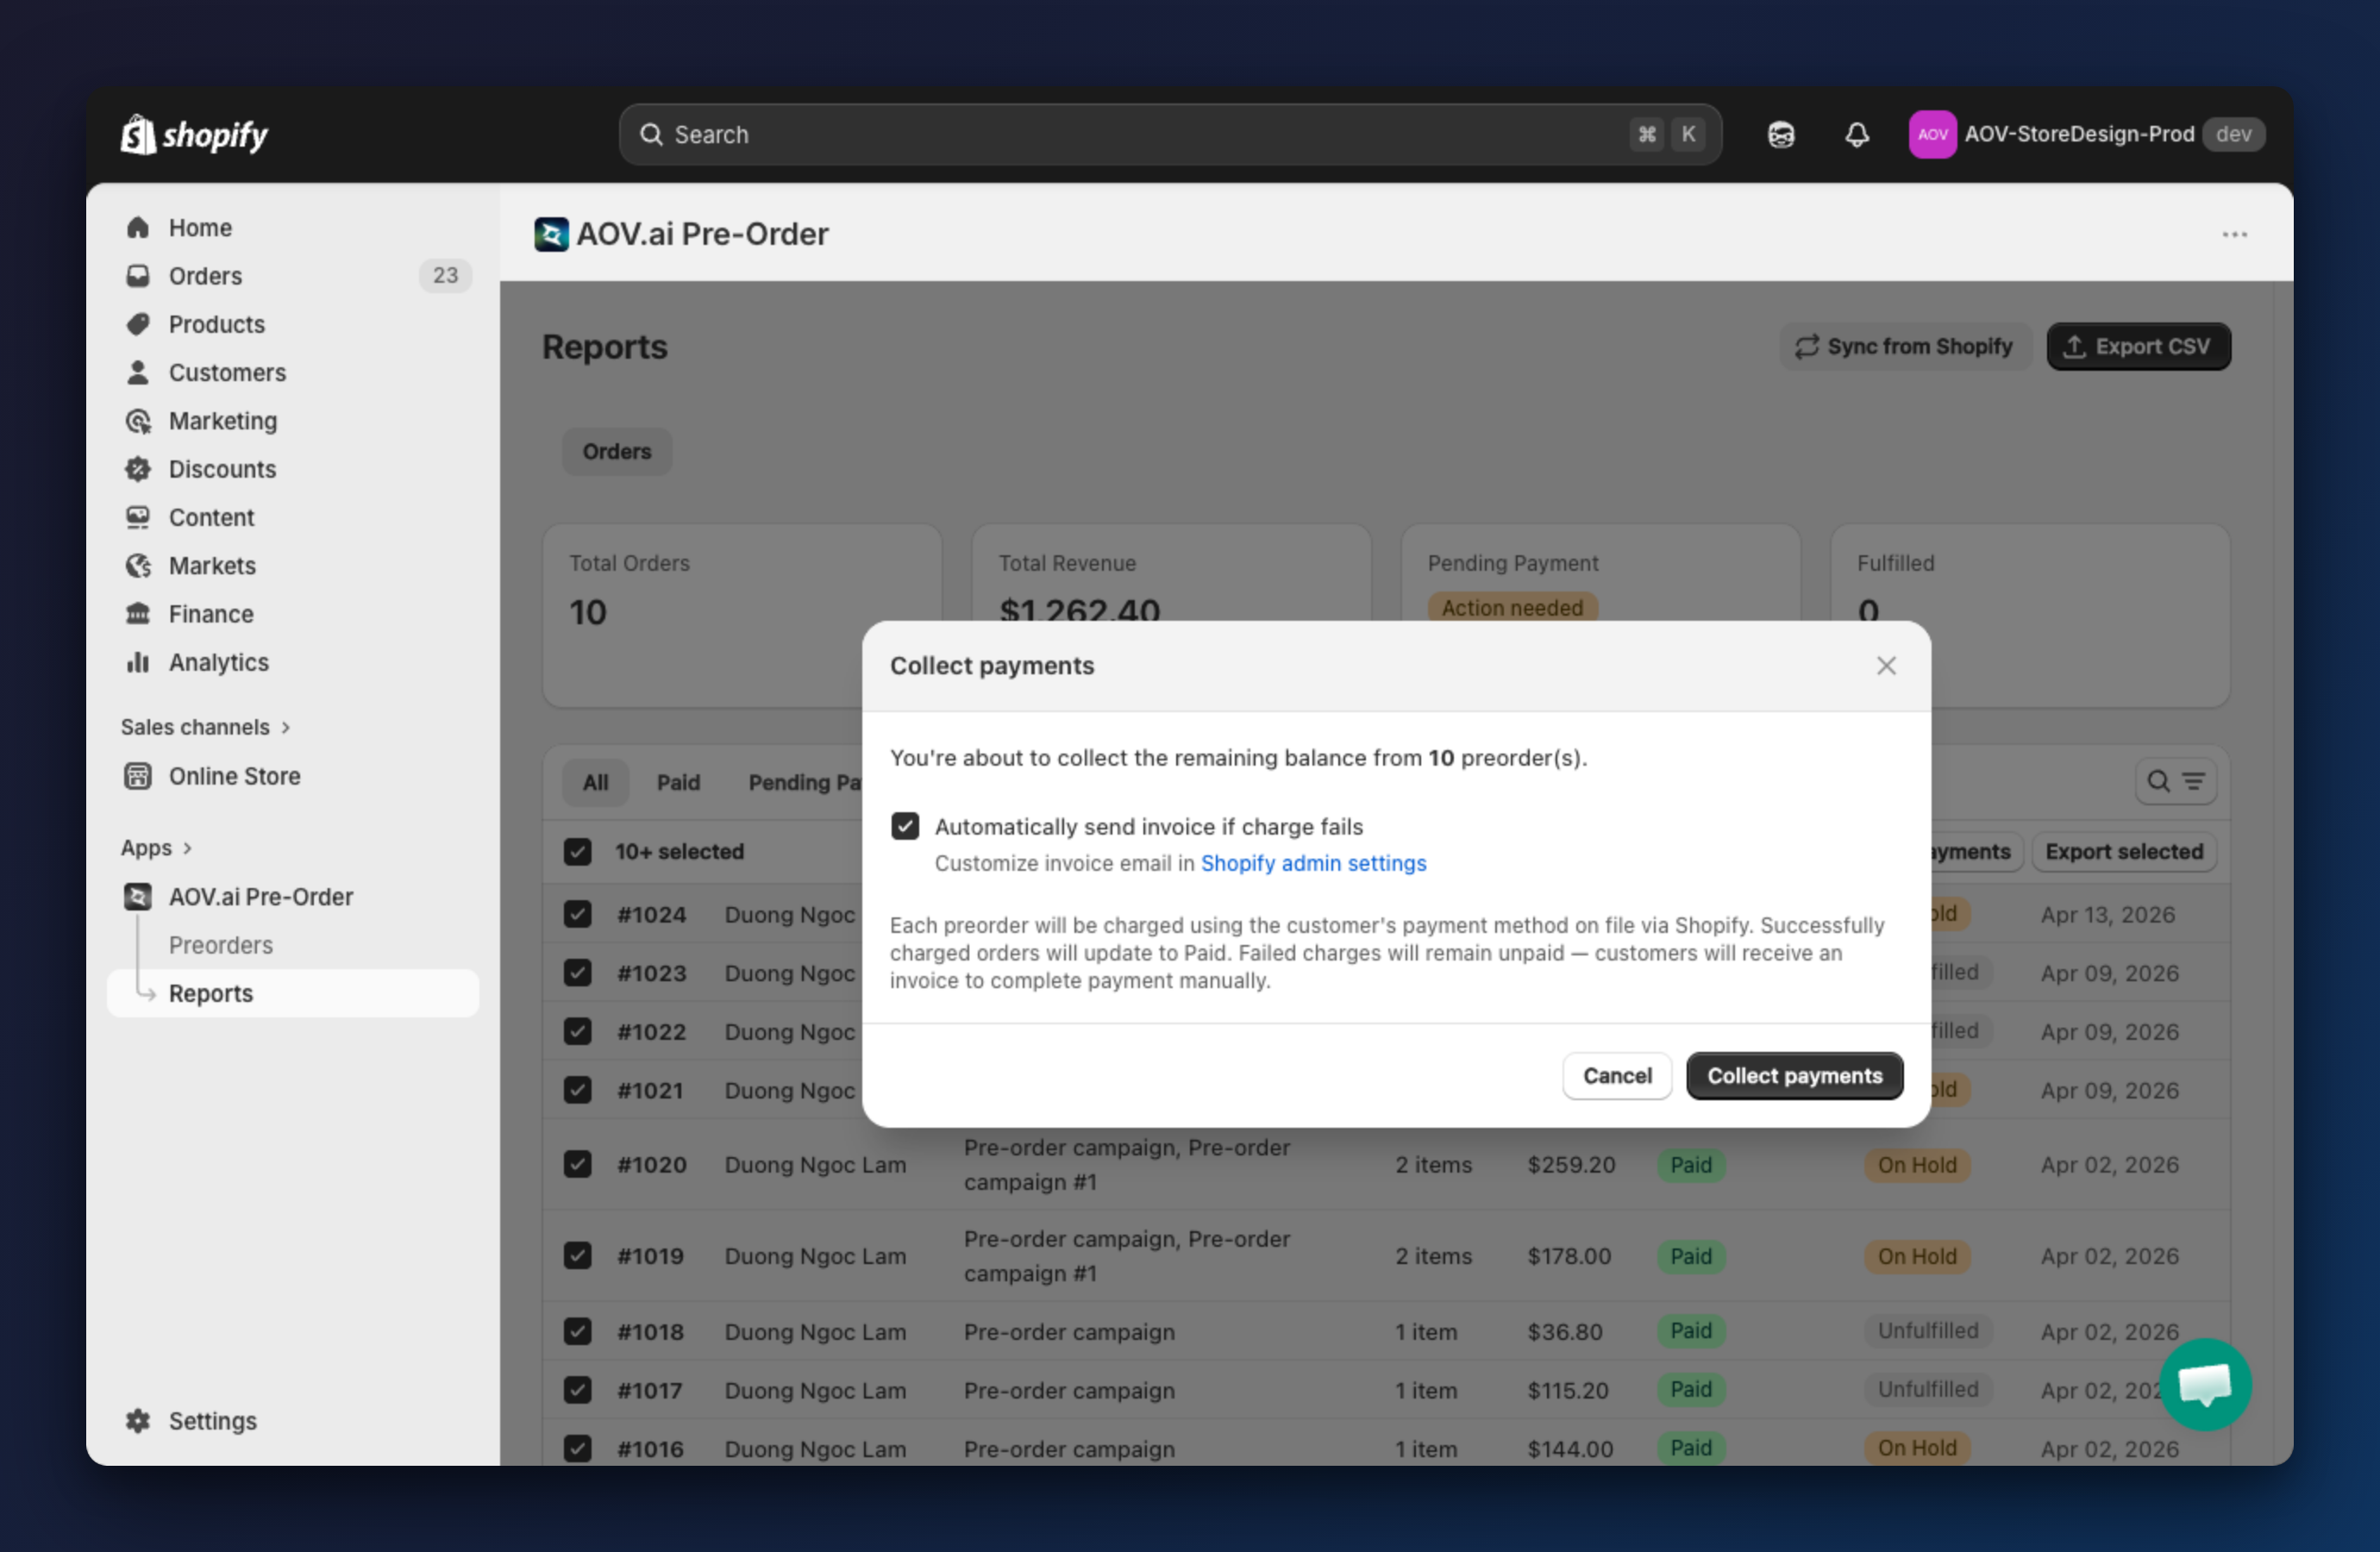The image size is (2380, 1552).
Task: Click the Markets globe icon
Action: point(138,566)
